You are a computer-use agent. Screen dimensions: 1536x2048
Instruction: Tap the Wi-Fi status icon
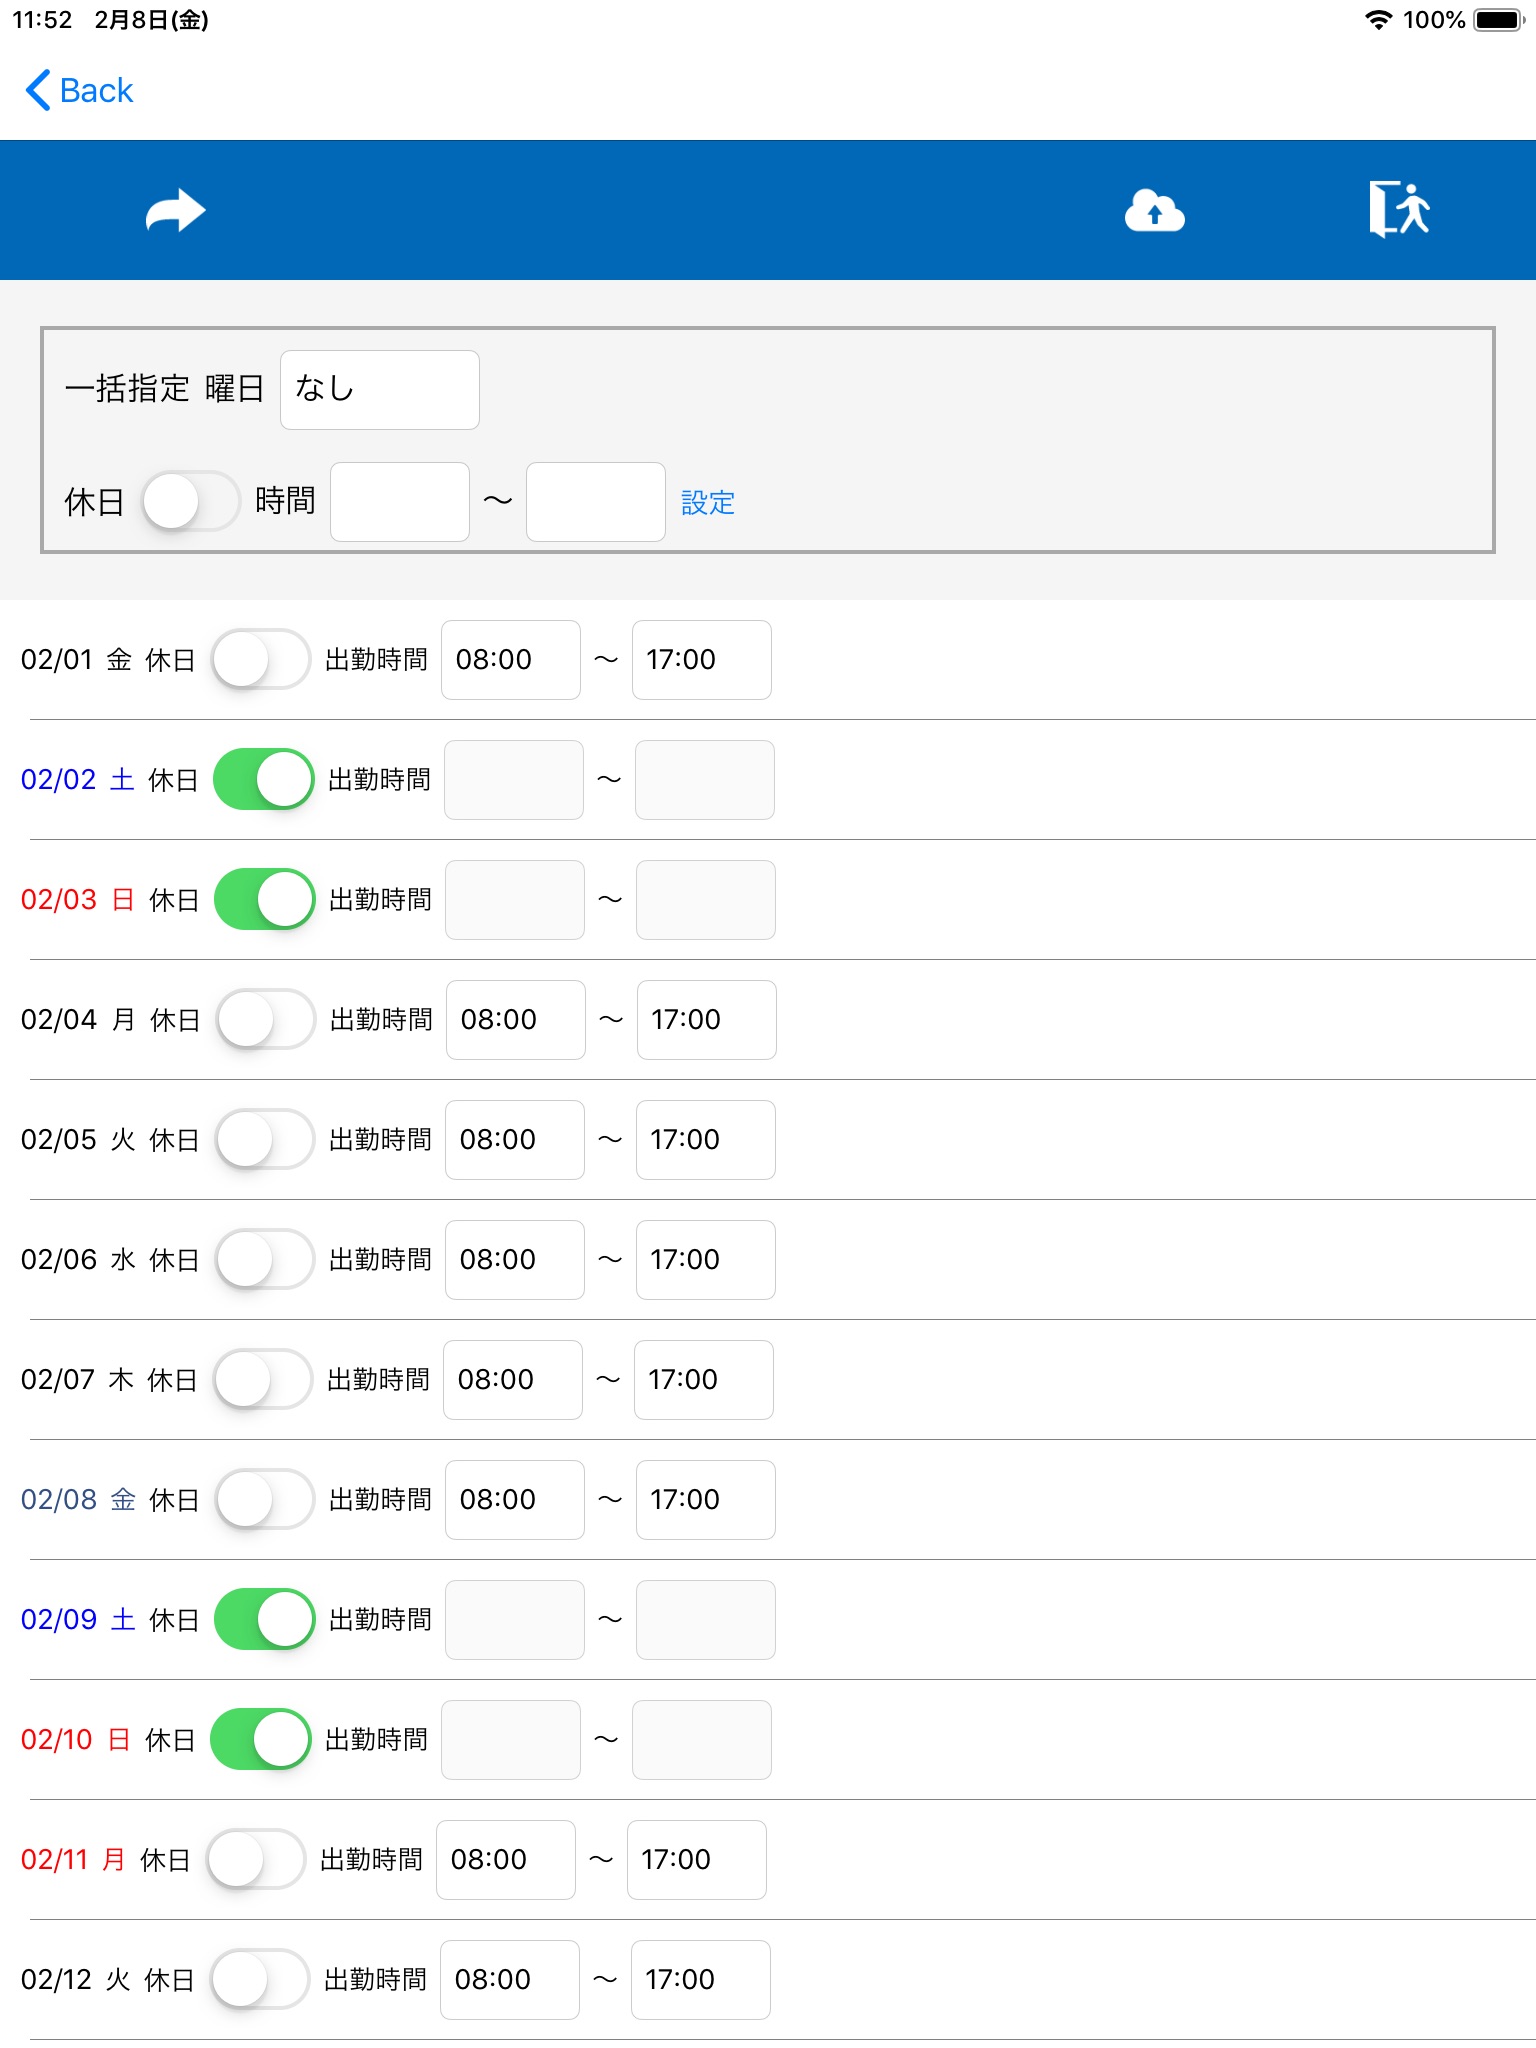tap(1378, 20)
